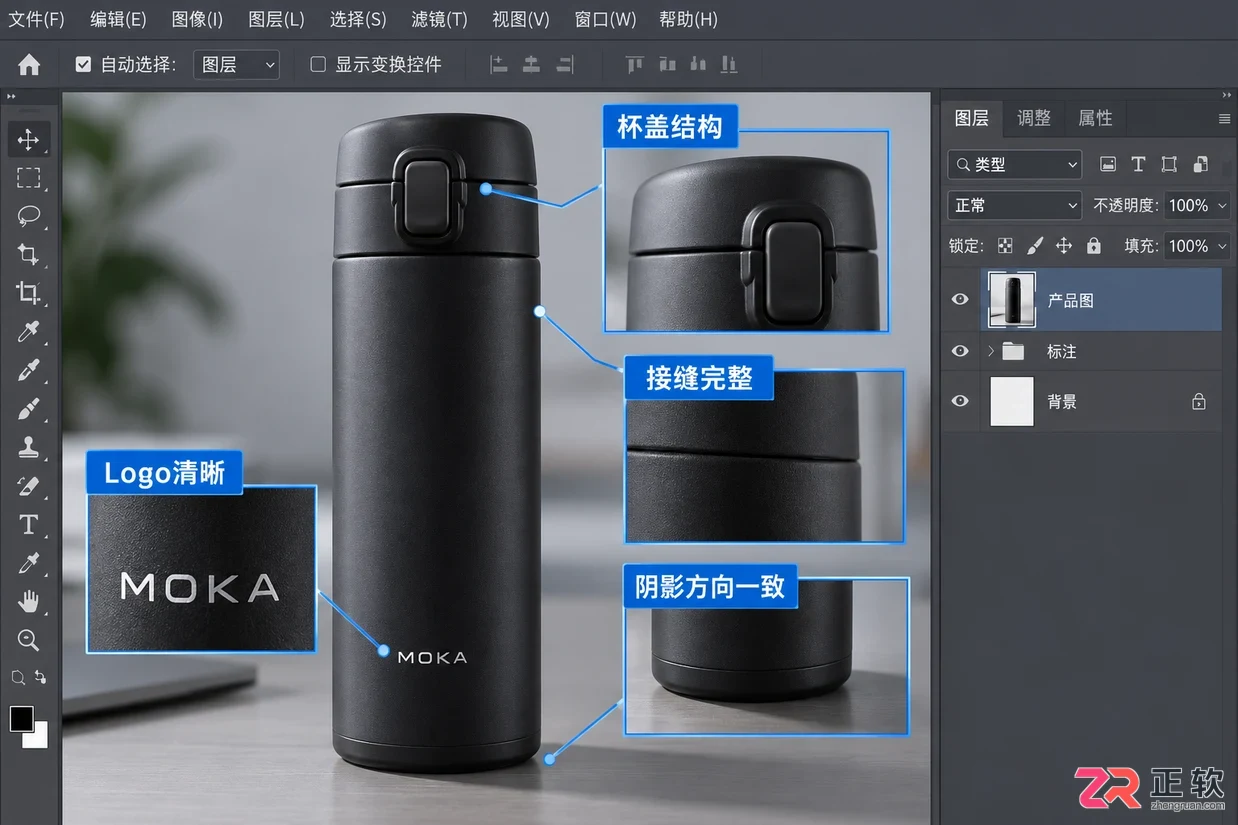The image size is (1238, 825).
Task: Expand the 标注 layer group
Action: point(991,351)
